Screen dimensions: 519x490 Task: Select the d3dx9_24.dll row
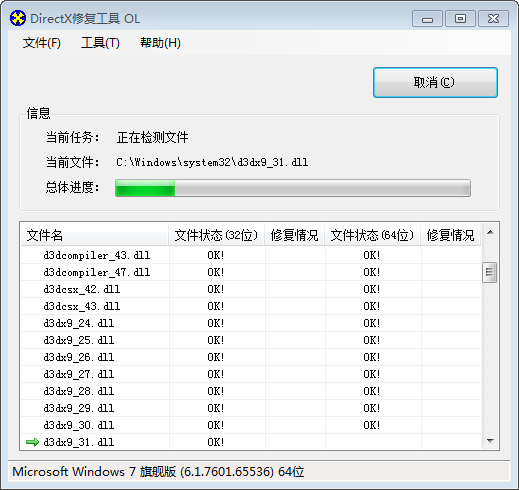tap(251, 323)
